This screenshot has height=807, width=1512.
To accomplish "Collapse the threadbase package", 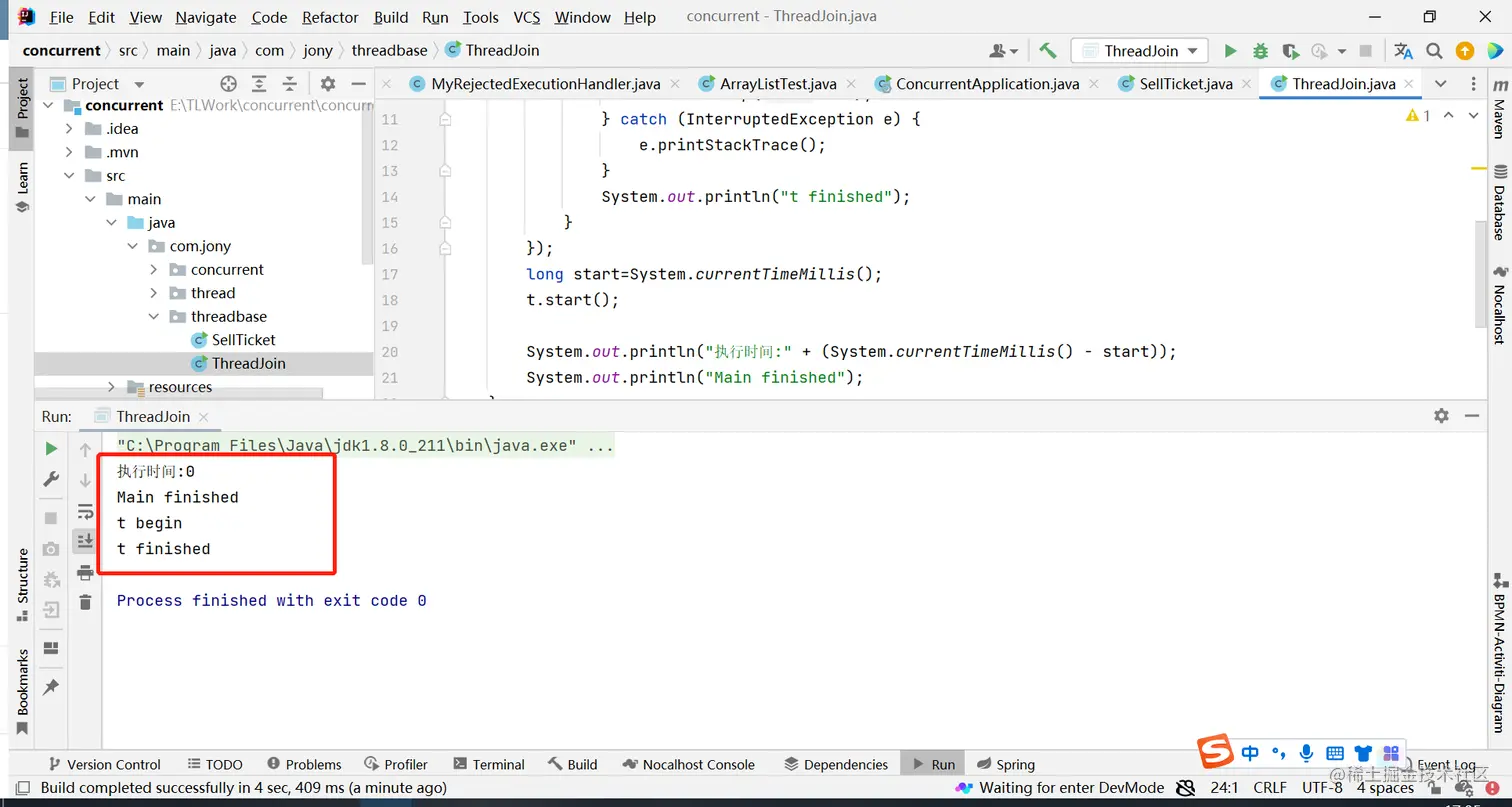I will pos(153,317).
